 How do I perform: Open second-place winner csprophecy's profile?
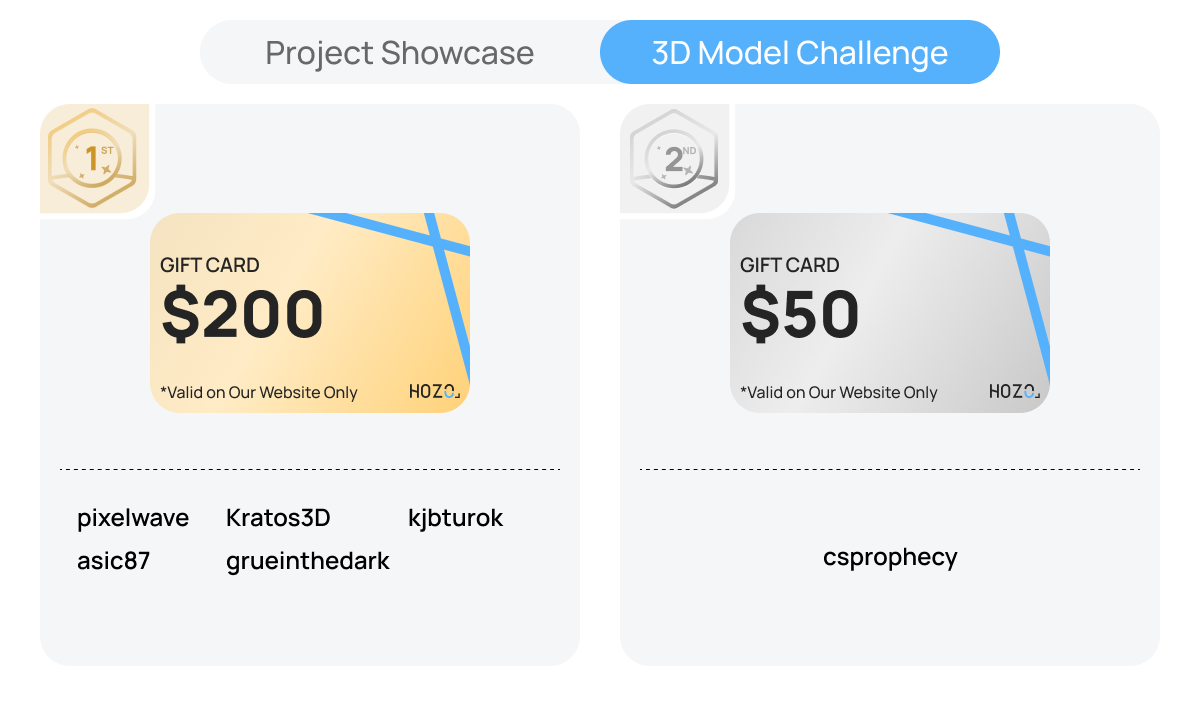890,557
